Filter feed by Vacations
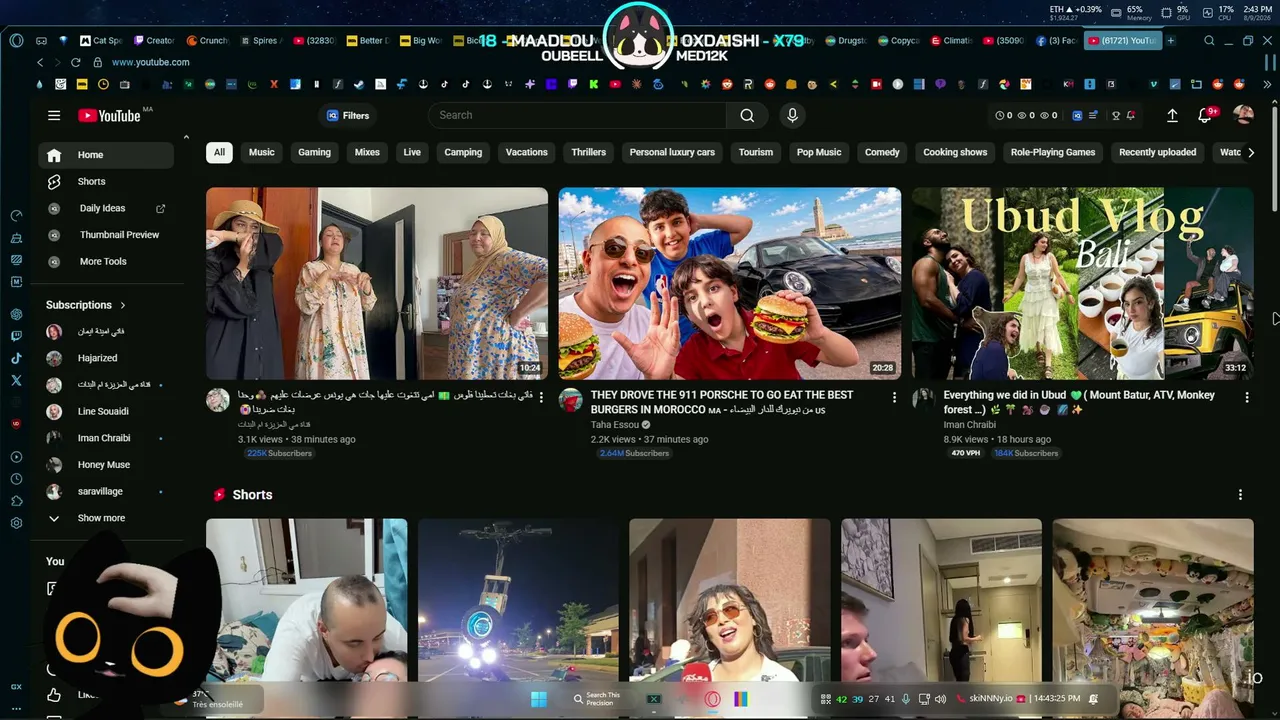Image resolution: width=1280 pixels, height=720 pixels. pyautogui.click(x=527, y=152)
